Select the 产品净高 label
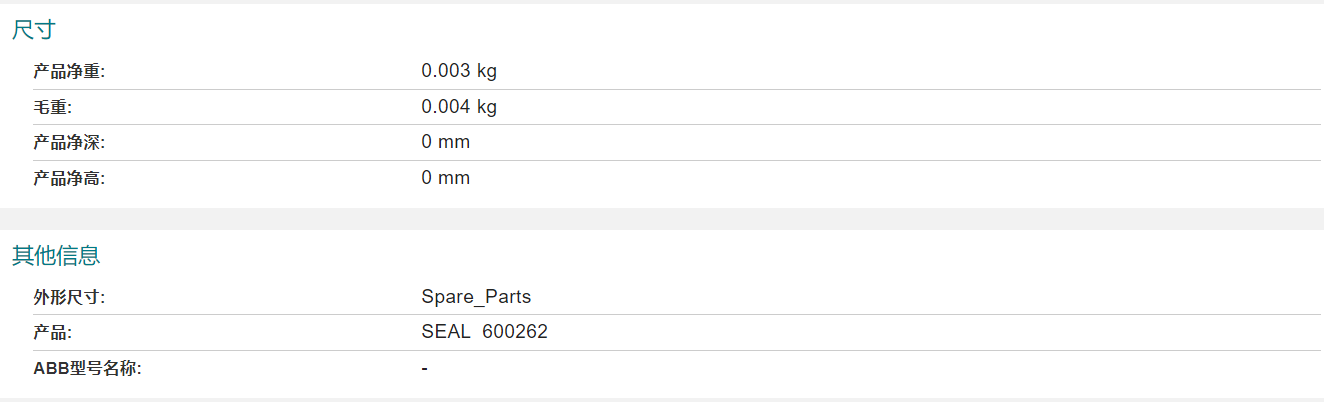This screenshot has width=1324, height=402. click(69, 179)
